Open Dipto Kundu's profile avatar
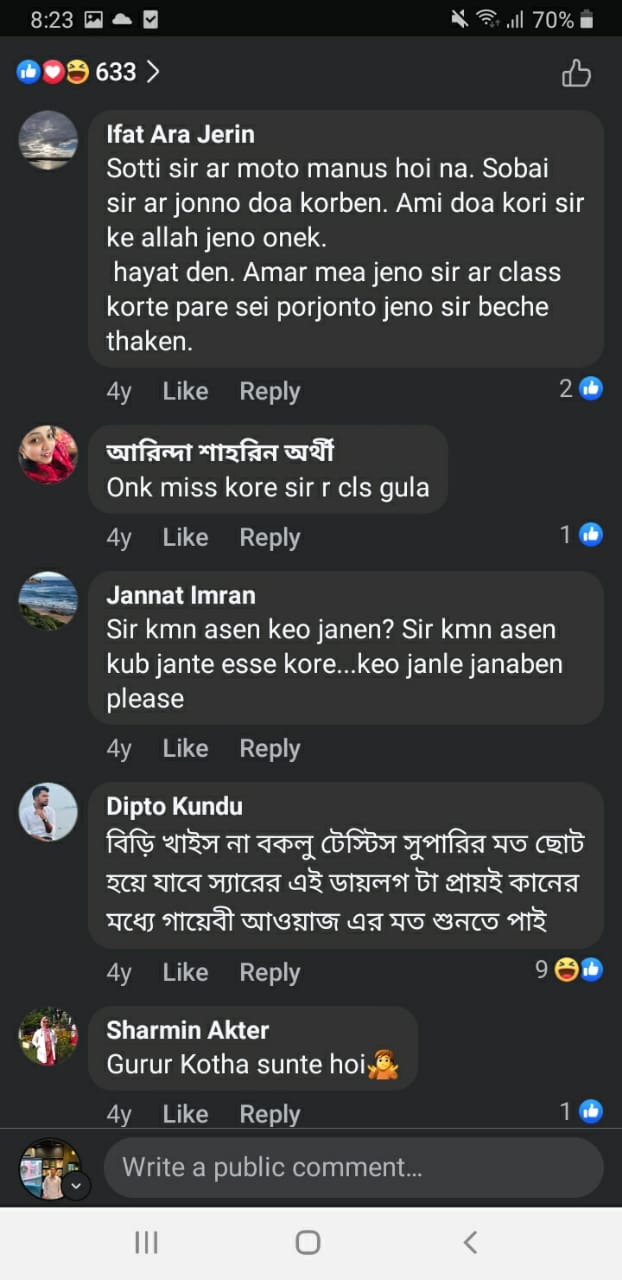 pyautogui.click(x=48, y=811)
